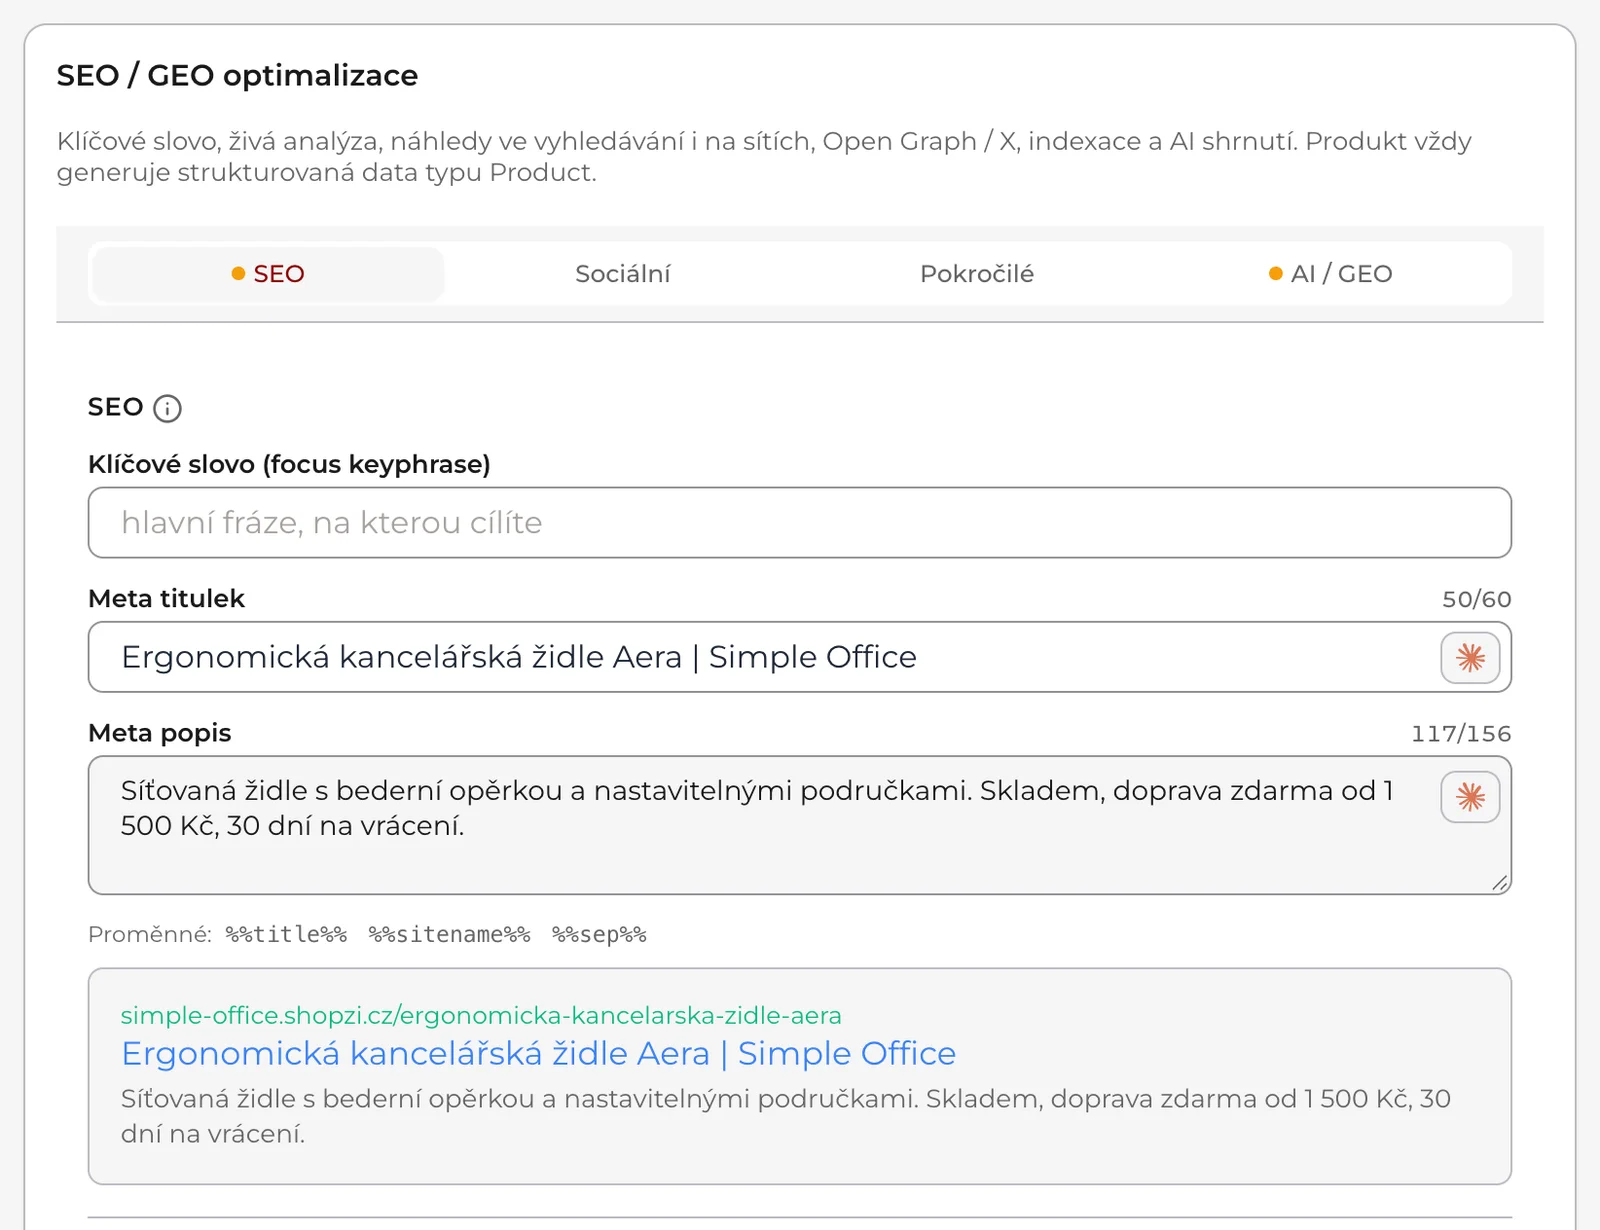Screen dimensions: 1600x1230
Task: Switch to the AI / GEO tab
Action: [x=1331, y=274]
